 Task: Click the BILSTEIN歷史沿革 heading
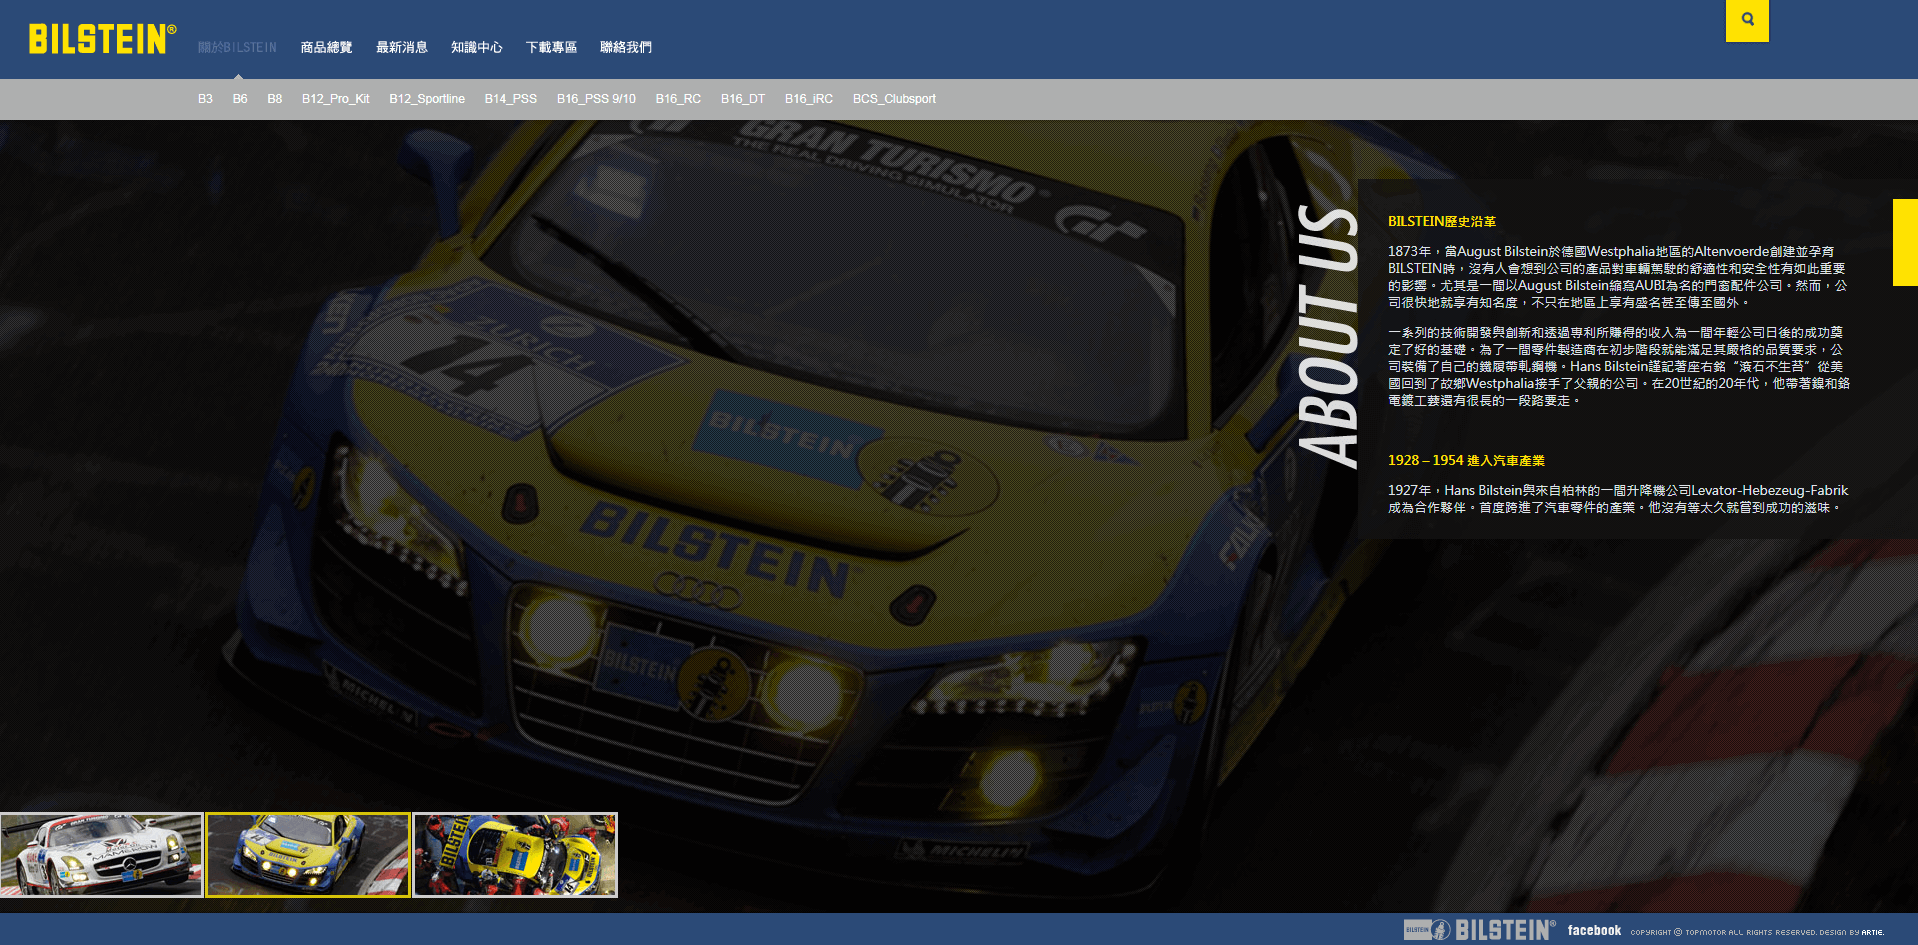pyautogui.click(x=1442, y=222)
